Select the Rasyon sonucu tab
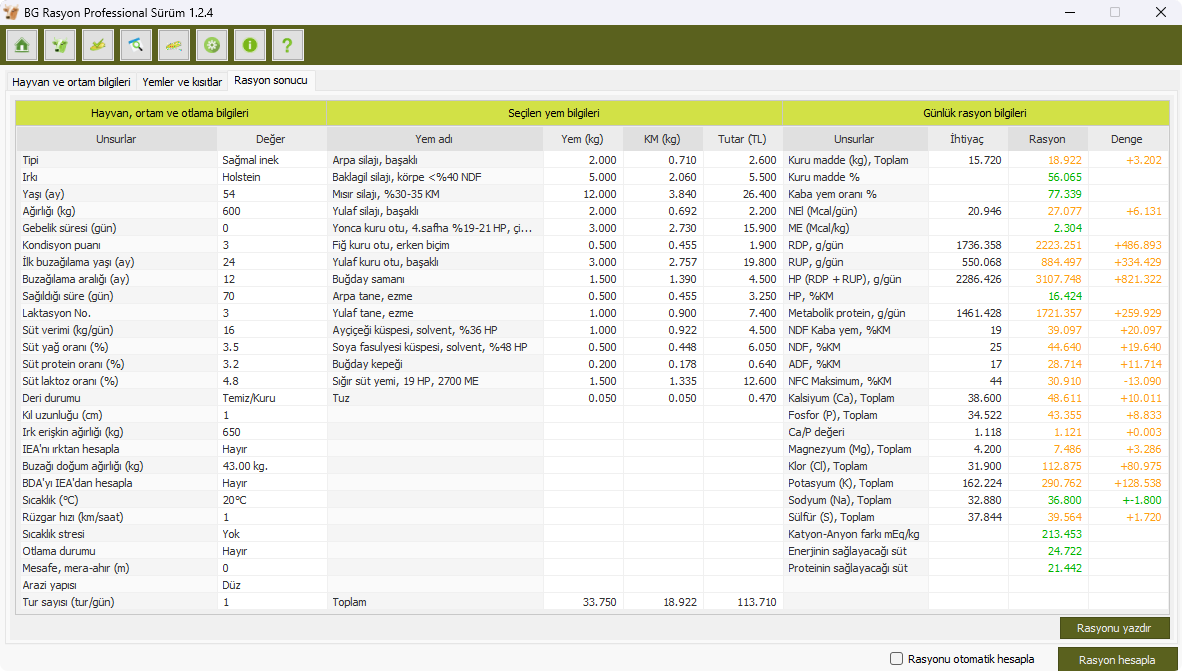1182x671 pixels. pos(271,80)
